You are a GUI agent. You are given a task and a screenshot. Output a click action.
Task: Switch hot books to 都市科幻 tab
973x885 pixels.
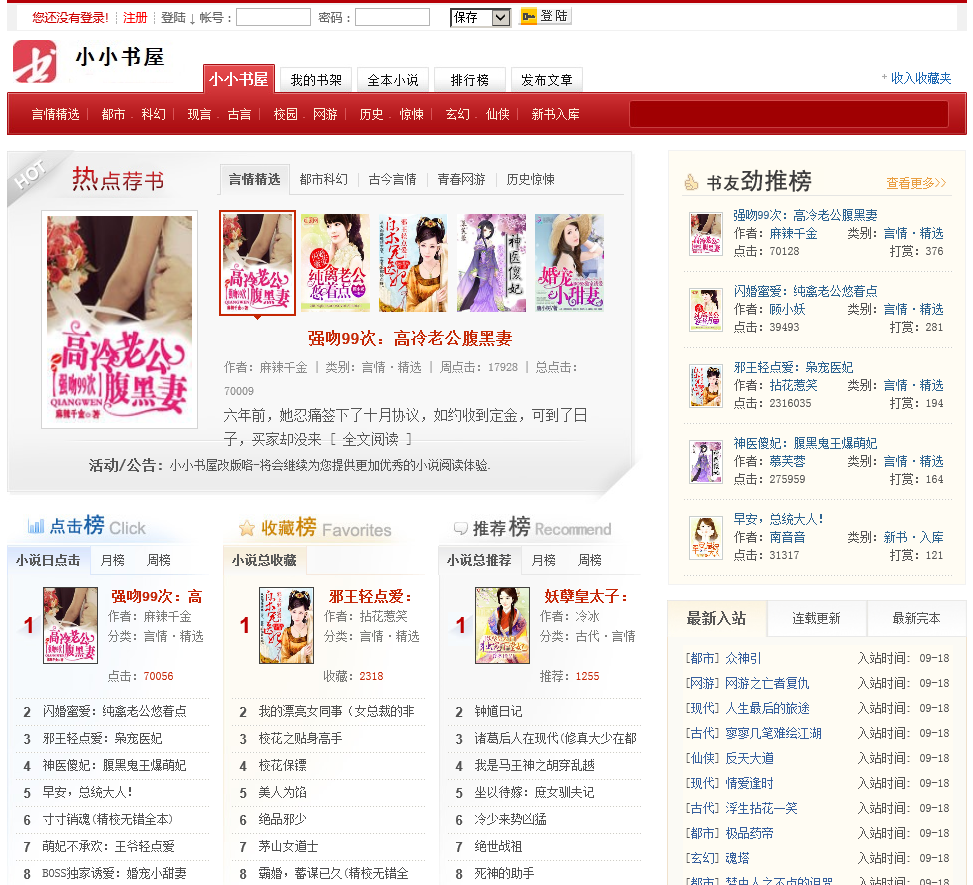(x=323, y=179)
